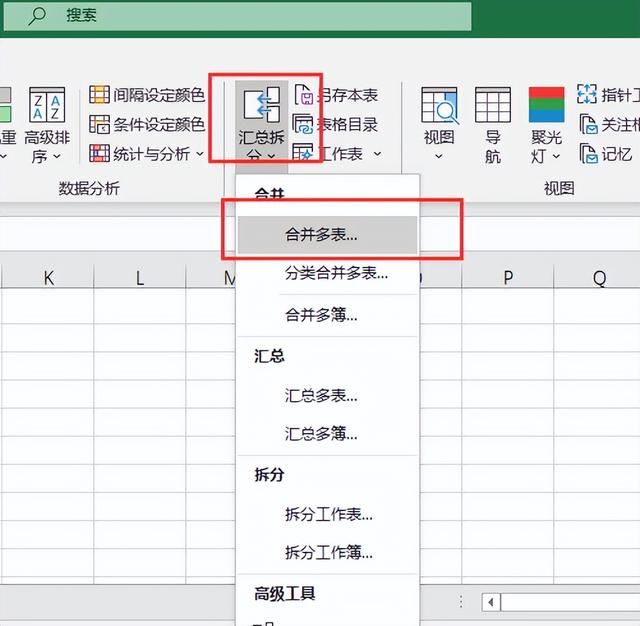
Task: Select column L header
Action: click(140, 277)
